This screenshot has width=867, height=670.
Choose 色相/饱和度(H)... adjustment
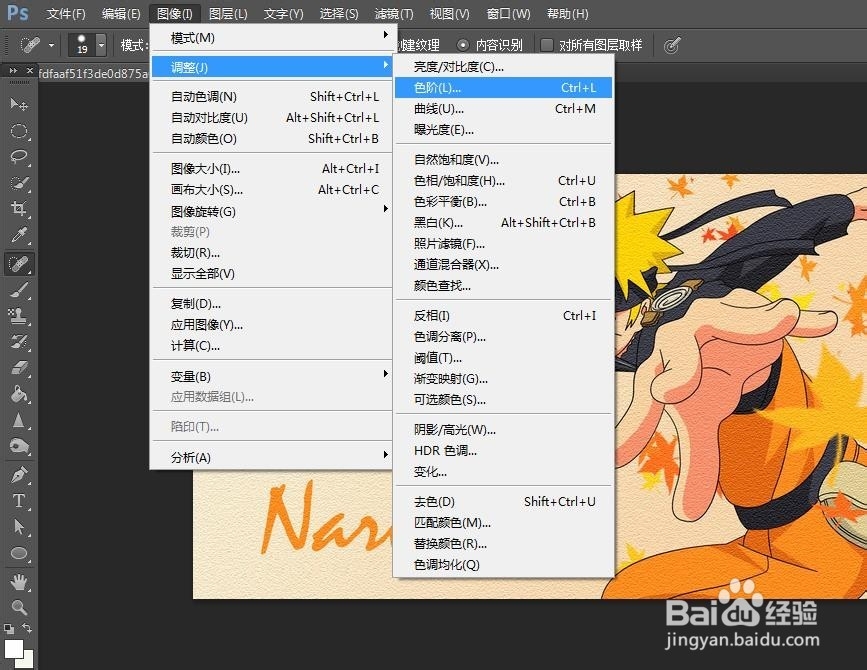coord(504,180)
